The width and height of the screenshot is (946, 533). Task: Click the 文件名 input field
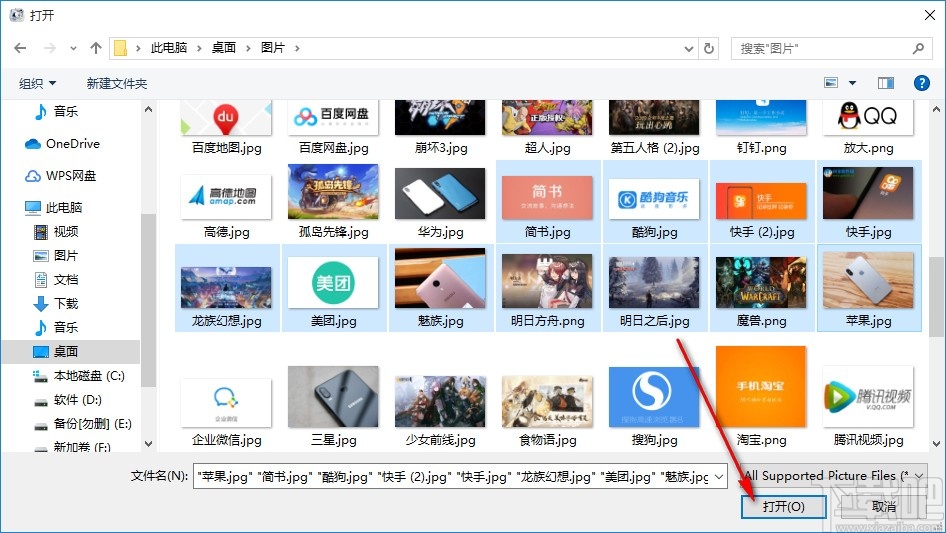452,476
